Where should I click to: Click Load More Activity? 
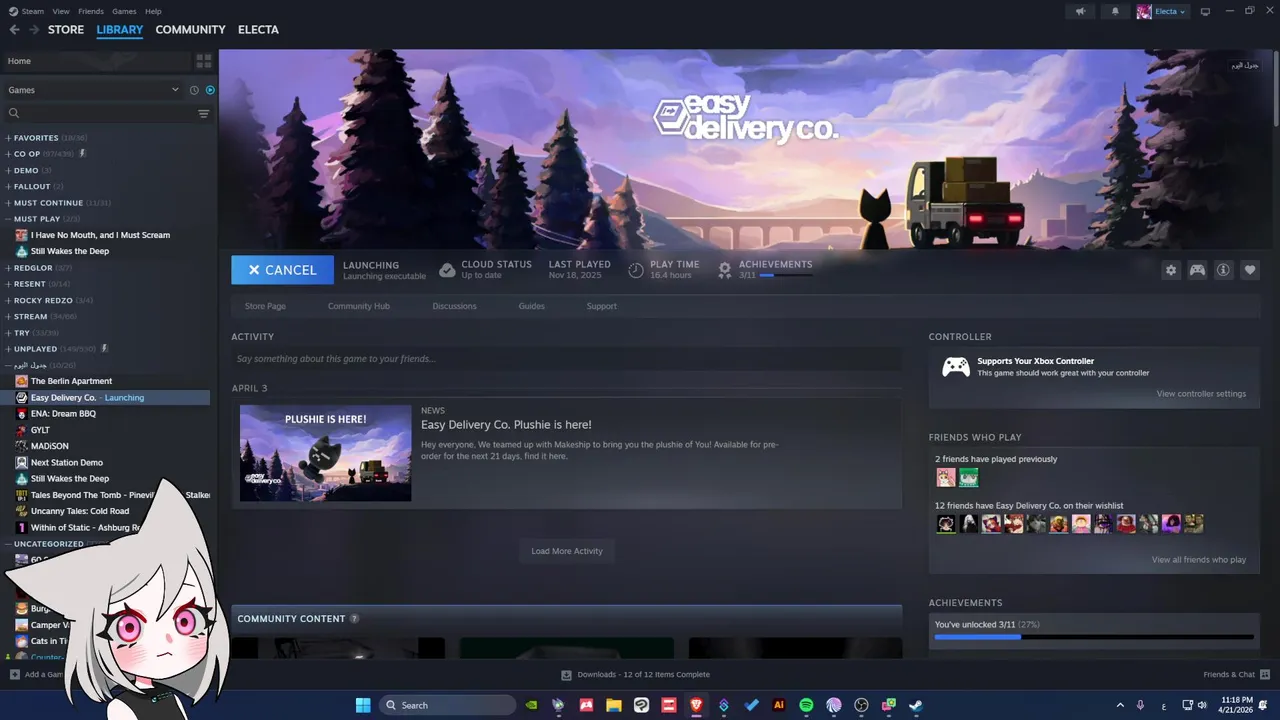[x=567, y=551]
